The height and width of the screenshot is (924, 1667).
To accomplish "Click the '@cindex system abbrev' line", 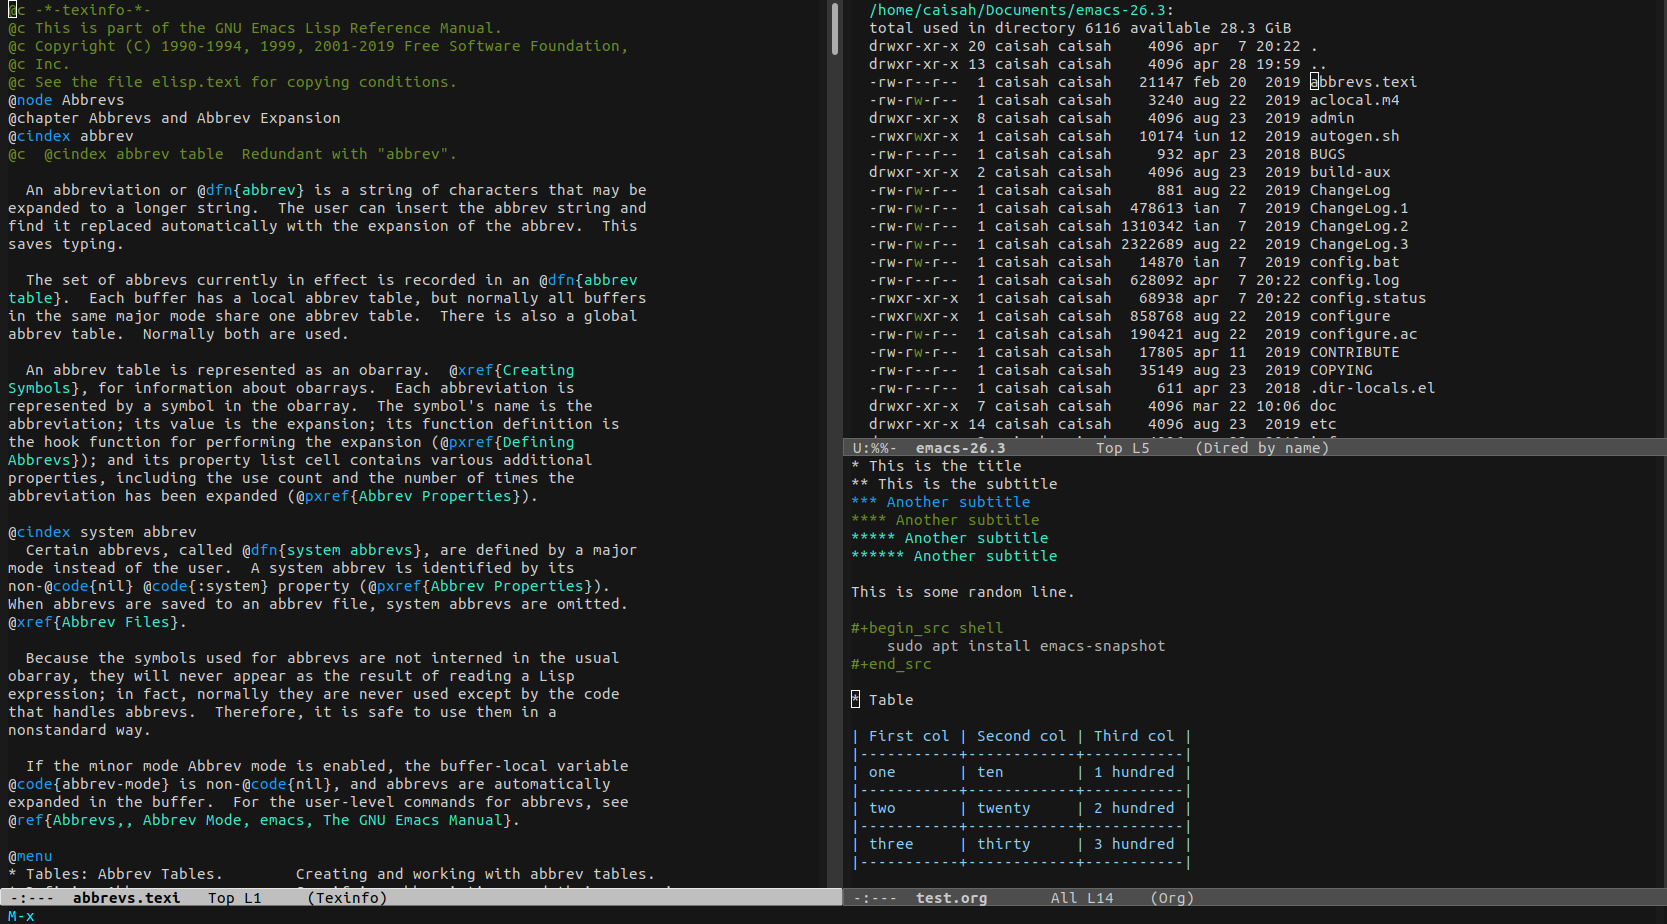I will (x=102, y=532).
